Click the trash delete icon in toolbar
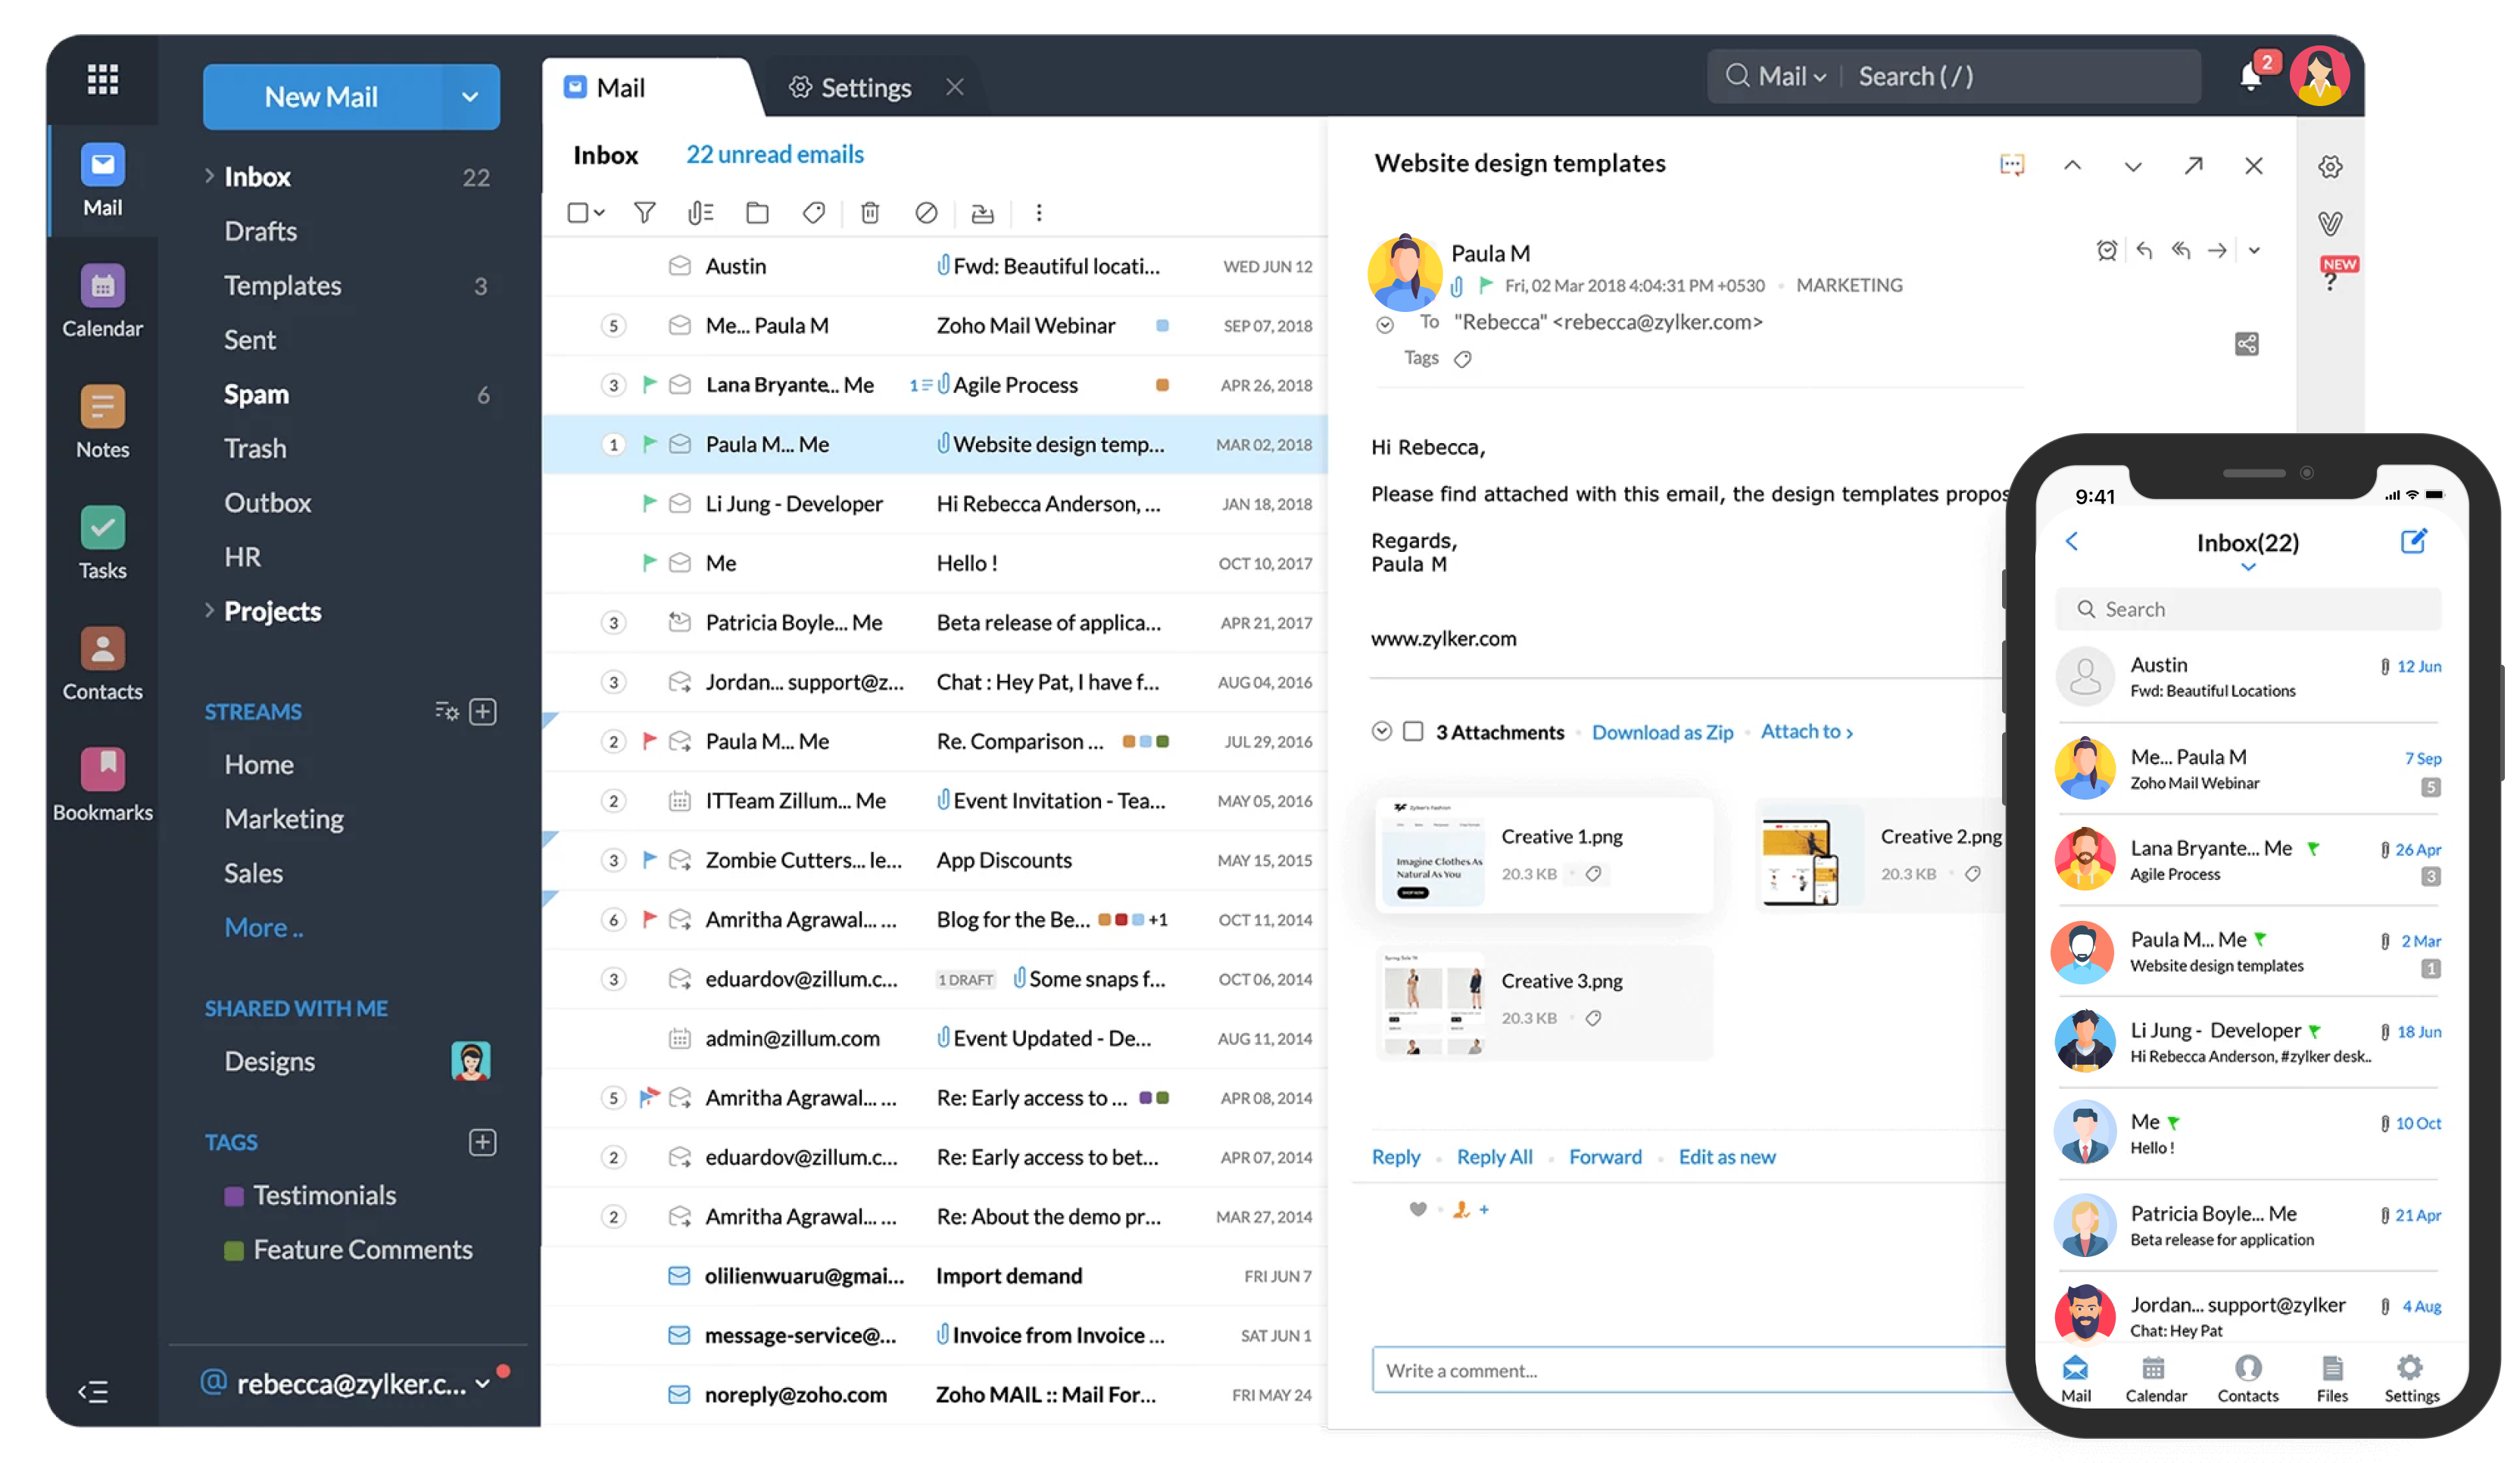 click(870, 213)
